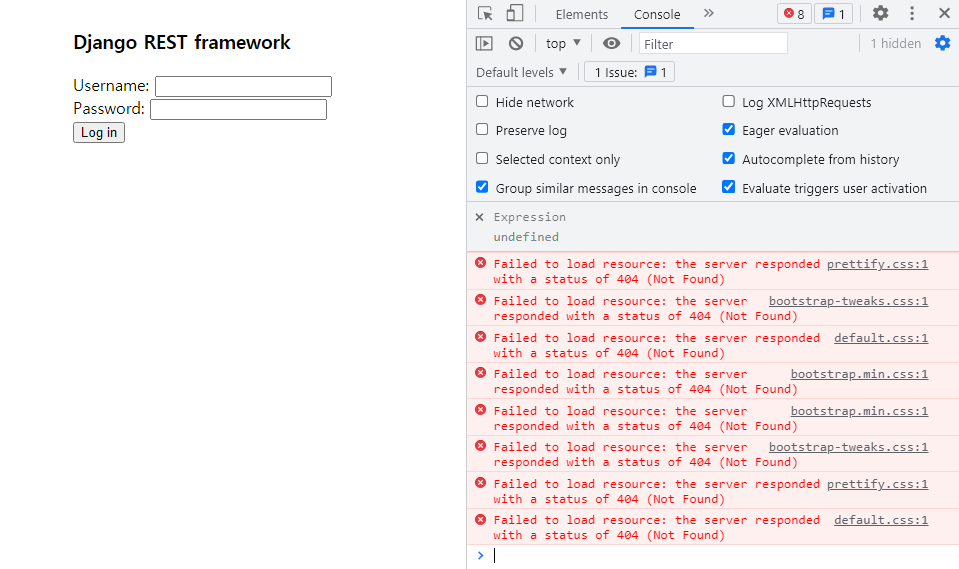Remove the live expression with X

(480, 217)
